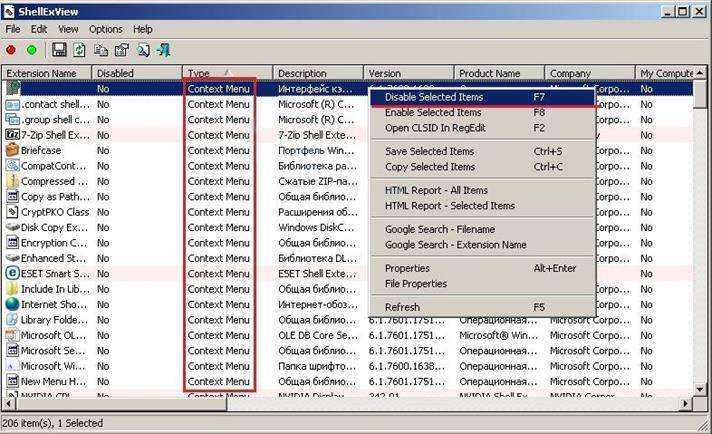712x434 pixels.
Task: Select HTML Report - Selected Items
Action: pos(483,206)
